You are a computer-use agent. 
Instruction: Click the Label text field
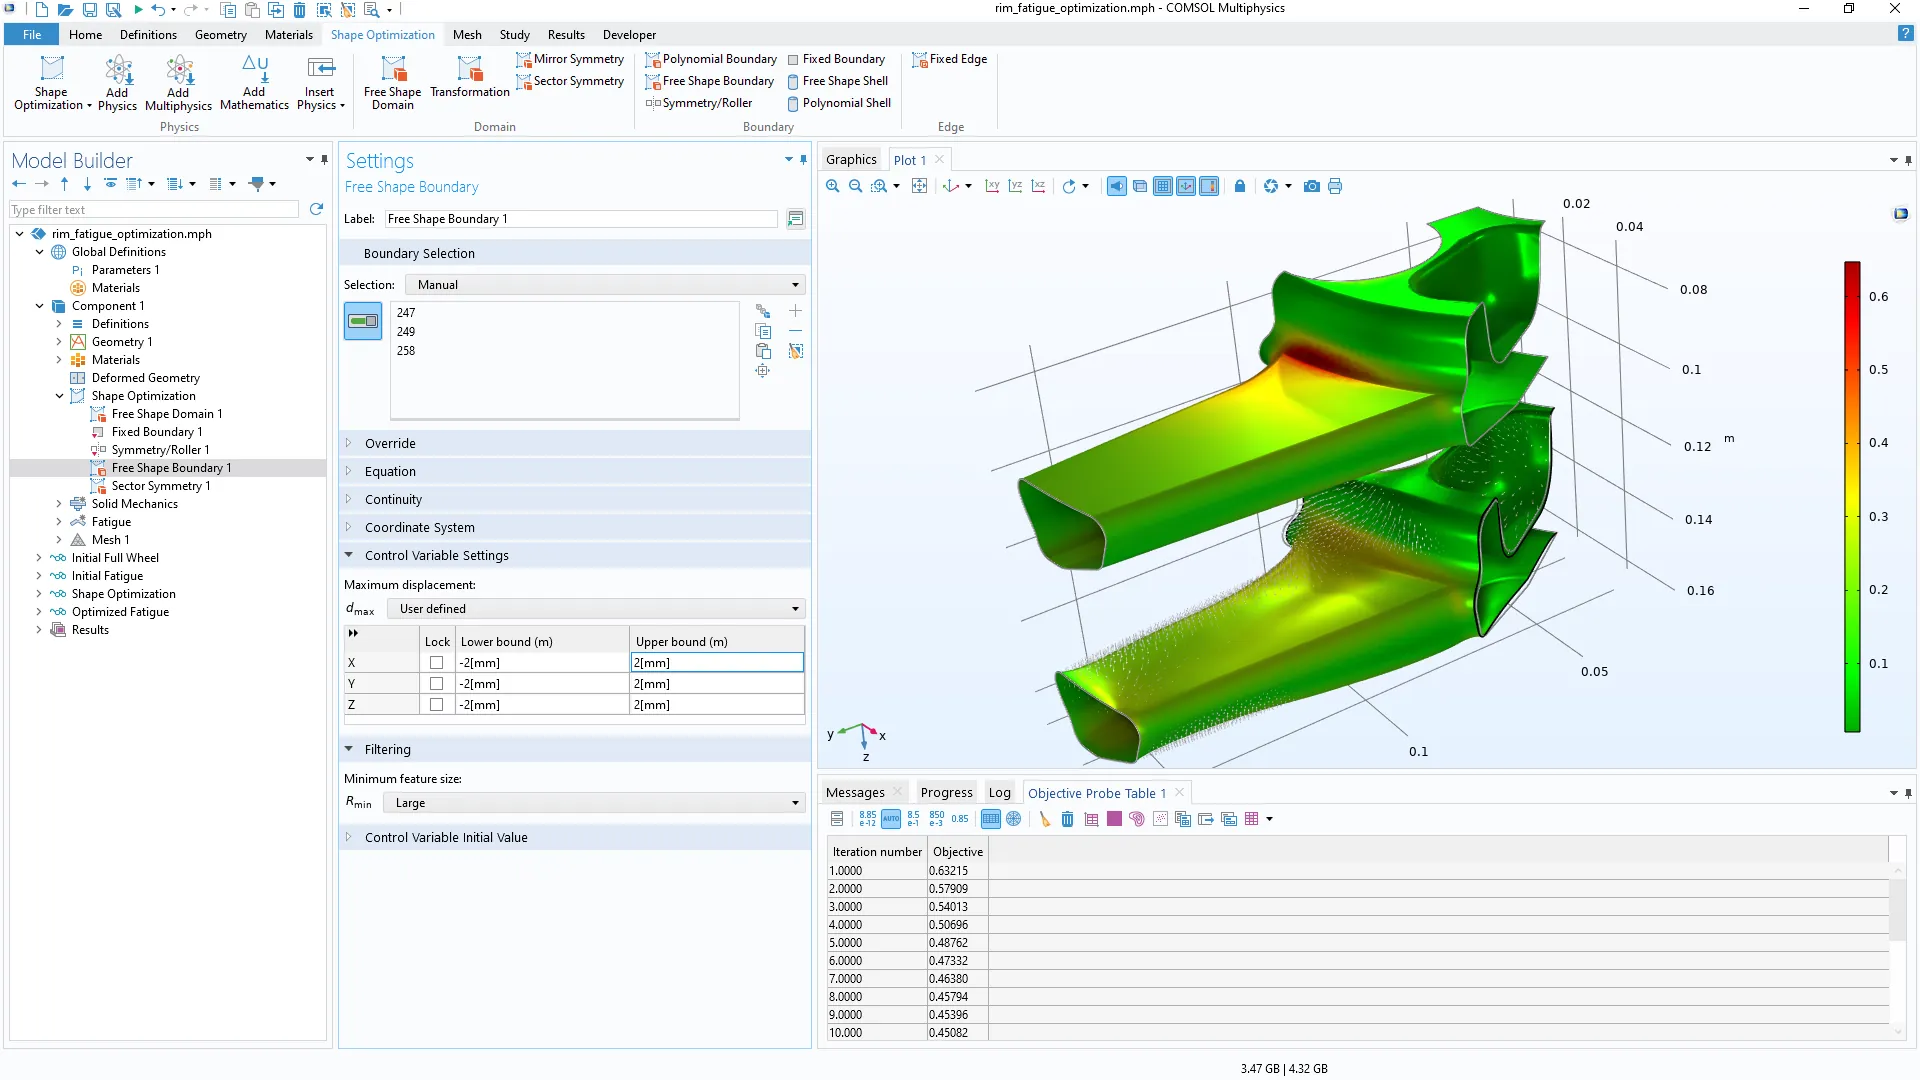[580, 219]
